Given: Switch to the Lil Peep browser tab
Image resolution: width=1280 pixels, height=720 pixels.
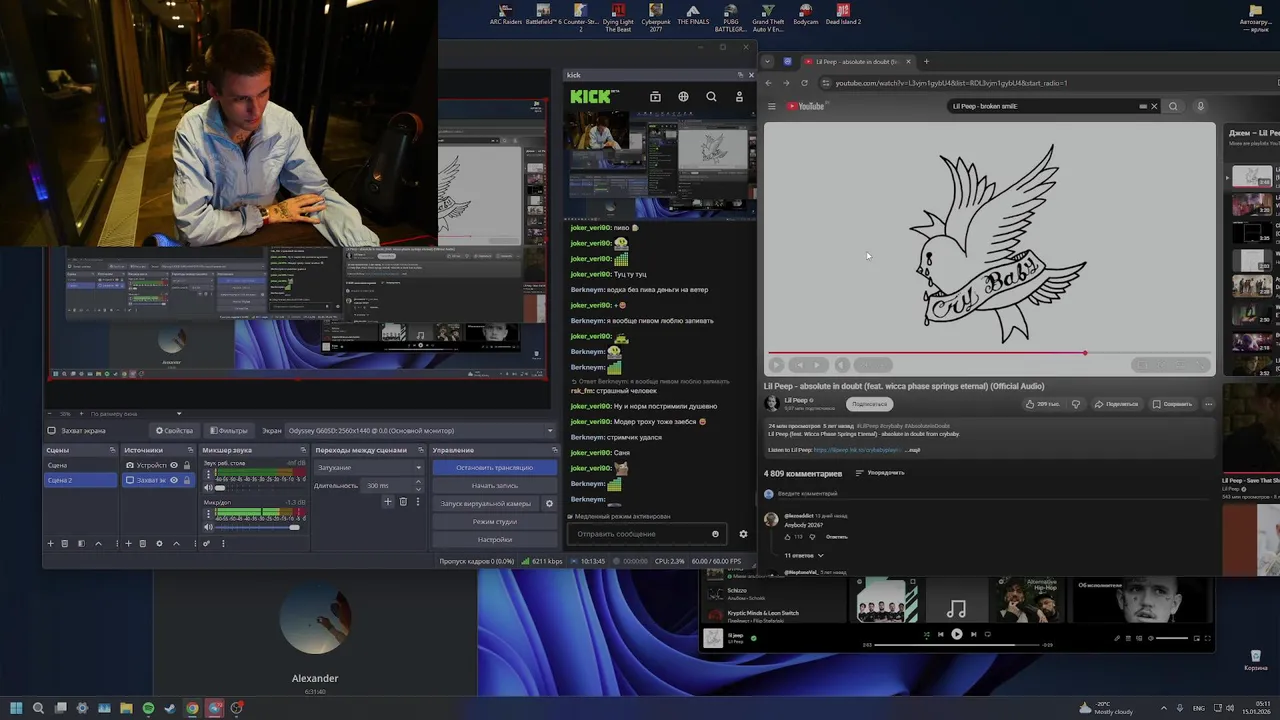Looking at the screenshot, I should point(856,62).
